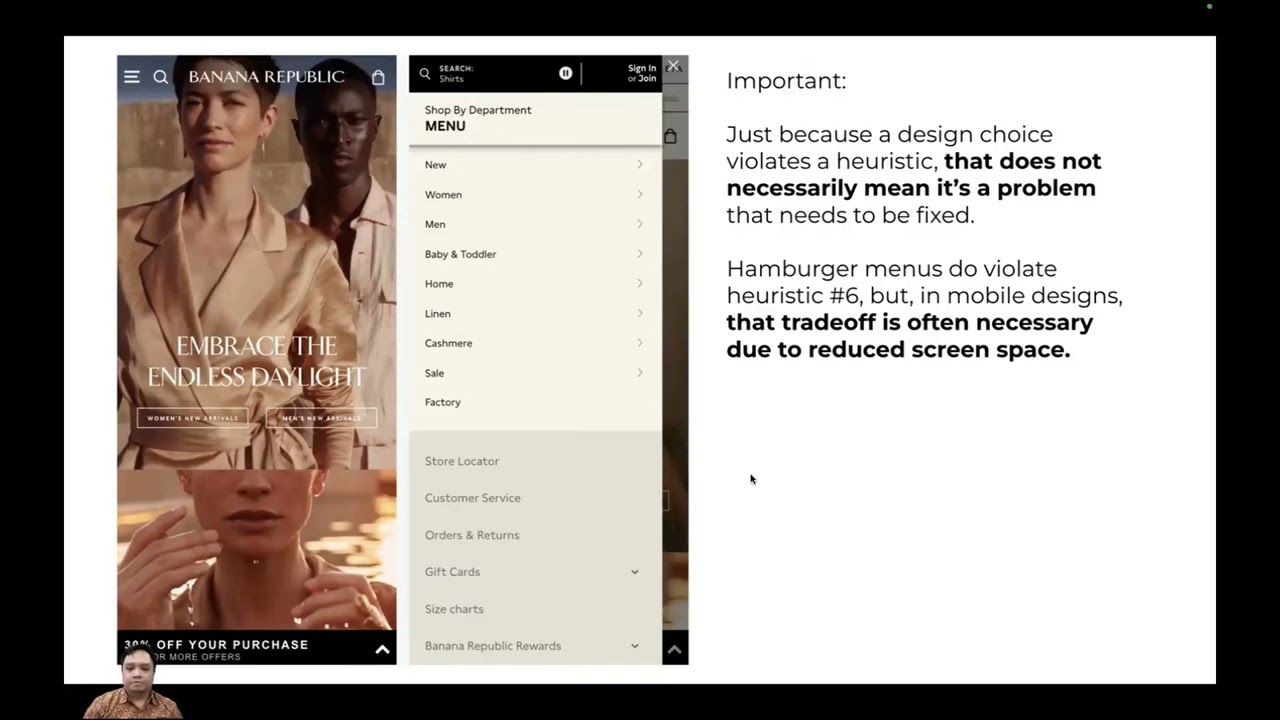Expand offers with the promo bar up arrow
Image resolution: width=1280 pixels, height=720 pixels.
tap(382, 650)
